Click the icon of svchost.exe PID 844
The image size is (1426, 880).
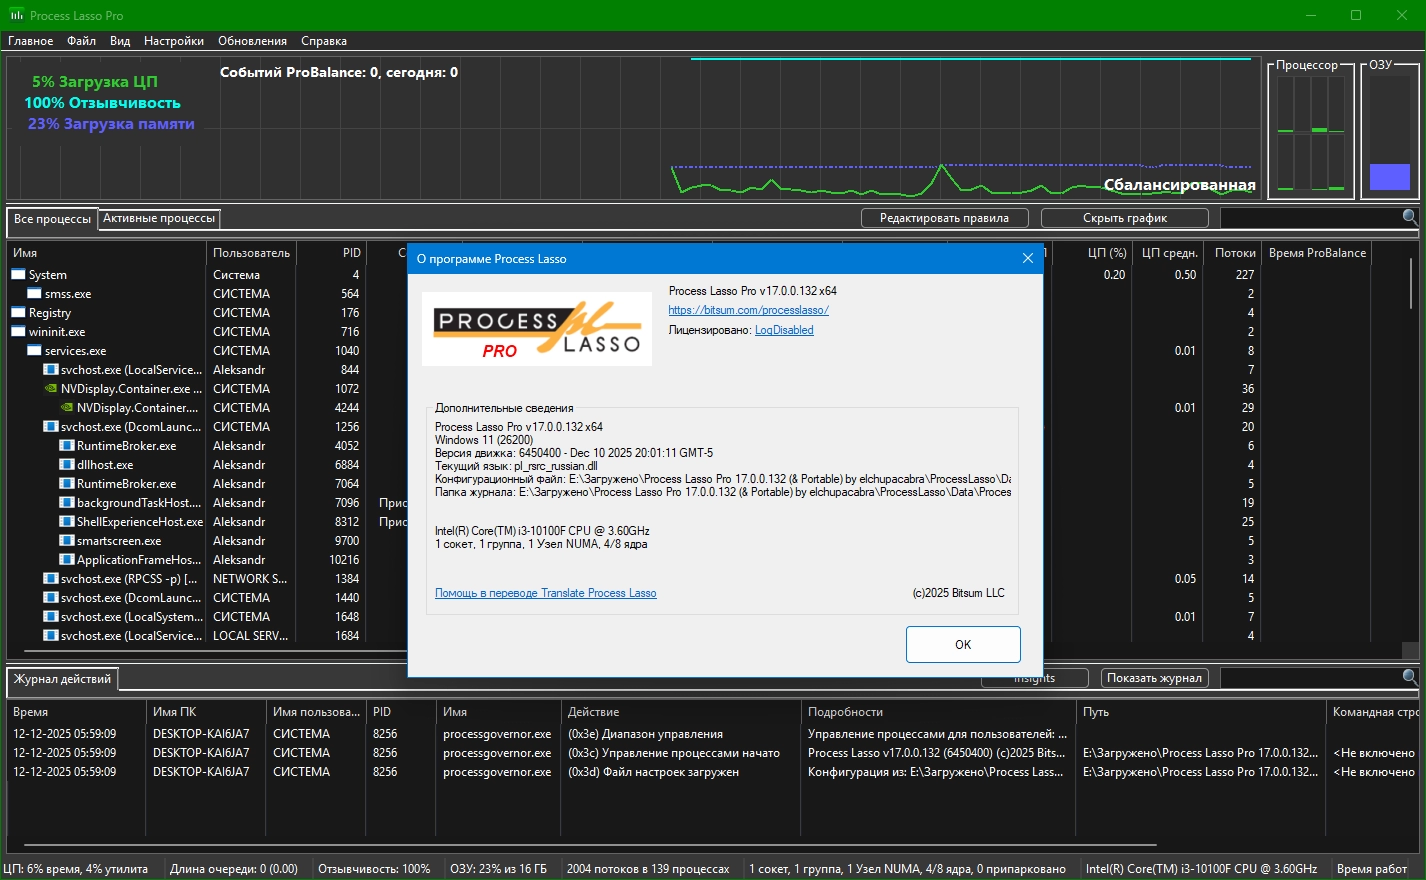pyautogui.click(x=50, y=369)
